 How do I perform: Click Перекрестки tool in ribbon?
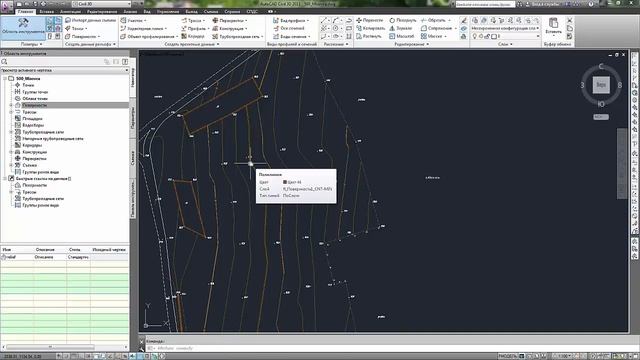(x=229, y=20)
